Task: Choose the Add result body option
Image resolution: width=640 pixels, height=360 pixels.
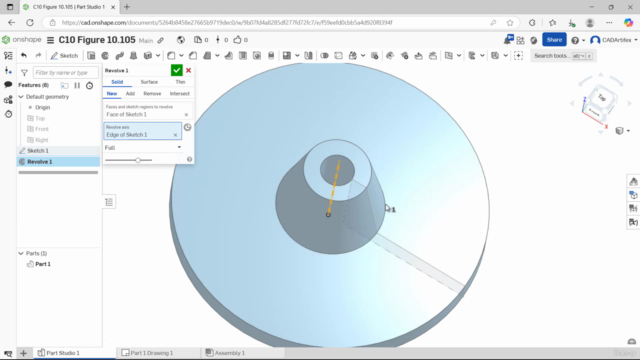Action: (x=130, y=93)
